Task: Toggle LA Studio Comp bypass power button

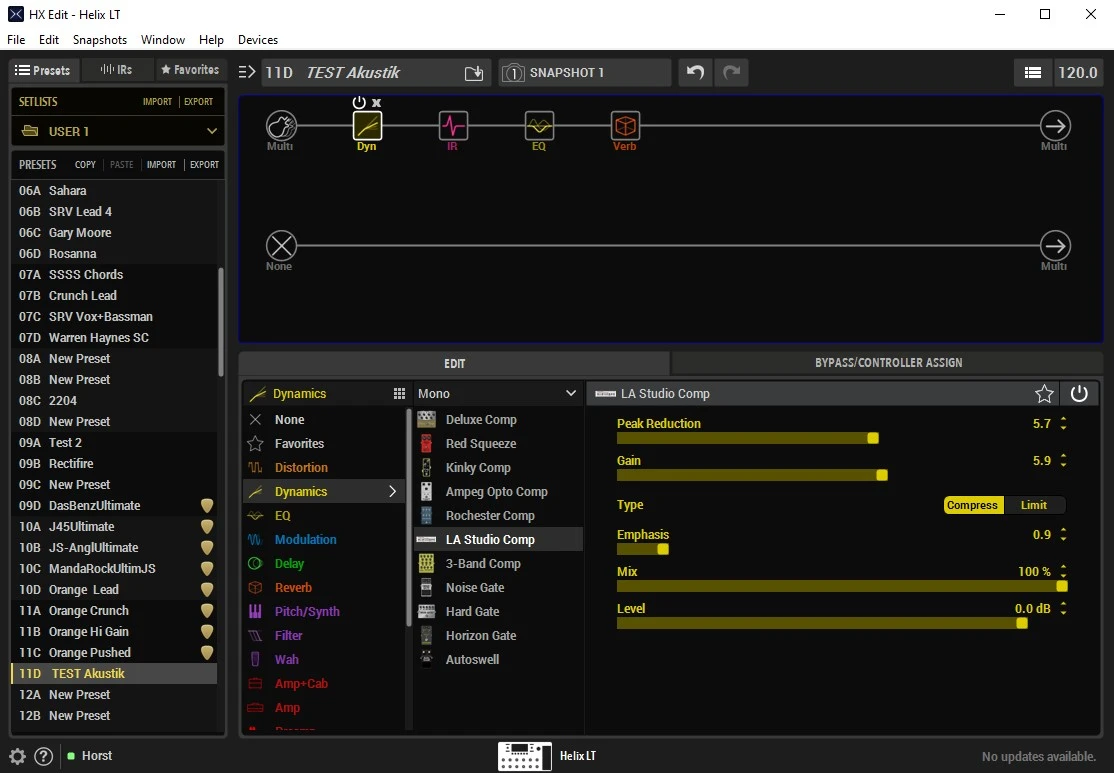Action: point(1079,394)
